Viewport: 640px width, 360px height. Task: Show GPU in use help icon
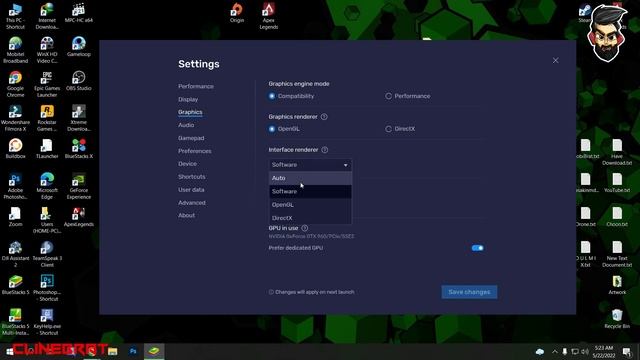(304, 228)
